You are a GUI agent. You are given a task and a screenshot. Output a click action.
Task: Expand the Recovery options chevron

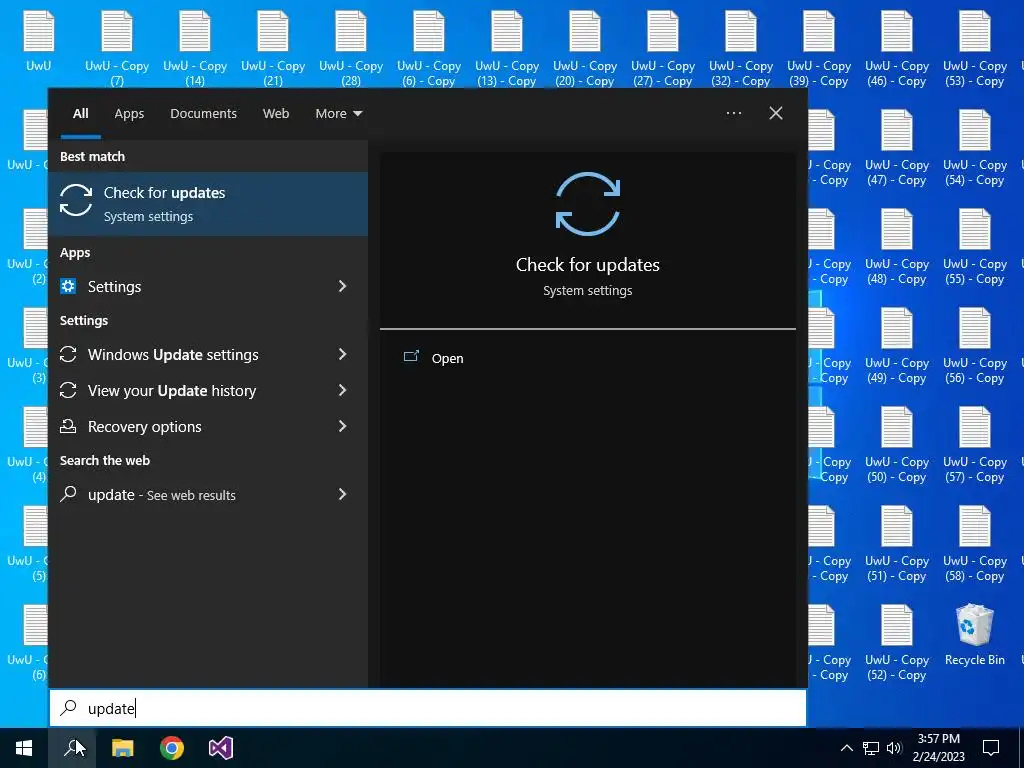pyautogui.click(x=342, y=426)
